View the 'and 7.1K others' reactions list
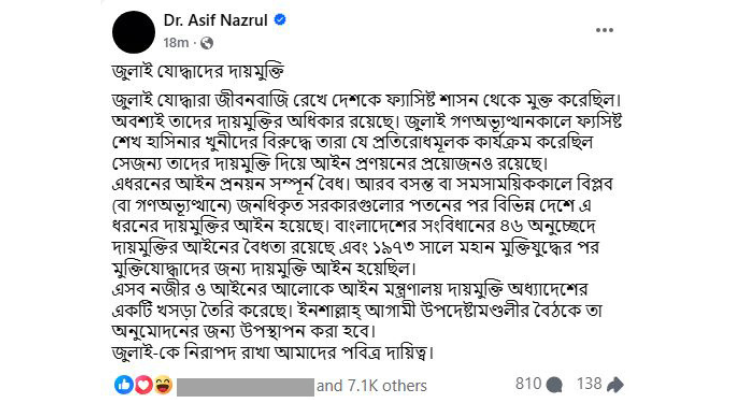 [x=371, y=385]
